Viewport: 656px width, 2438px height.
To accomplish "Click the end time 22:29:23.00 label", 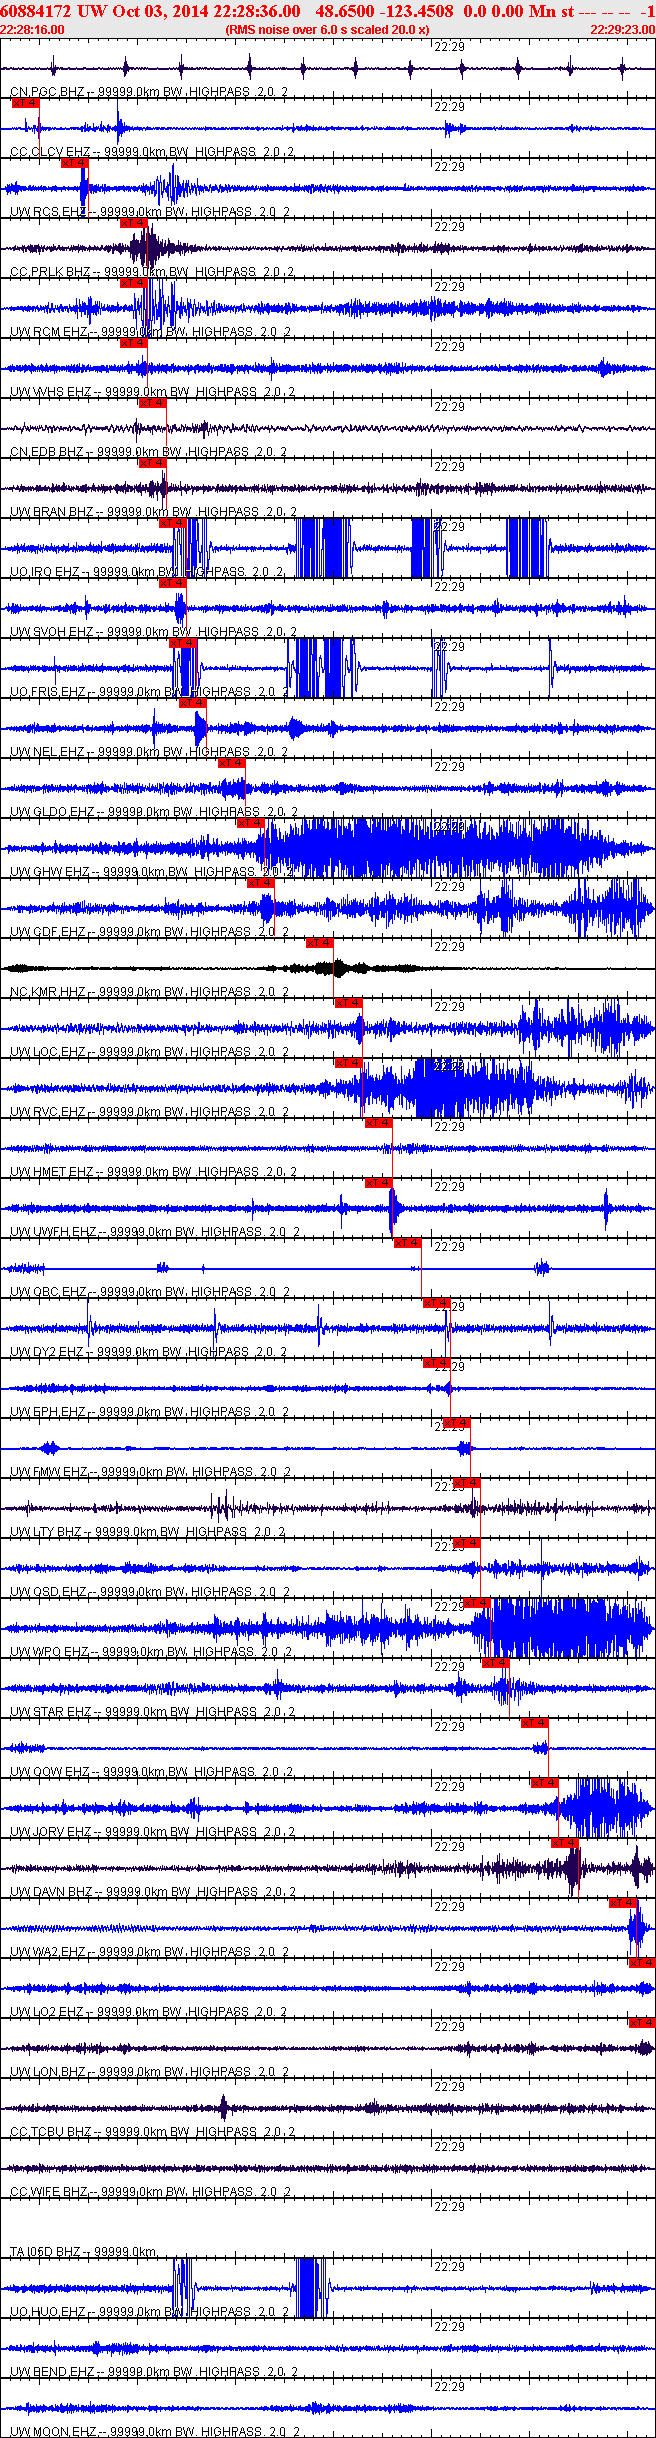I will [622, 30].
